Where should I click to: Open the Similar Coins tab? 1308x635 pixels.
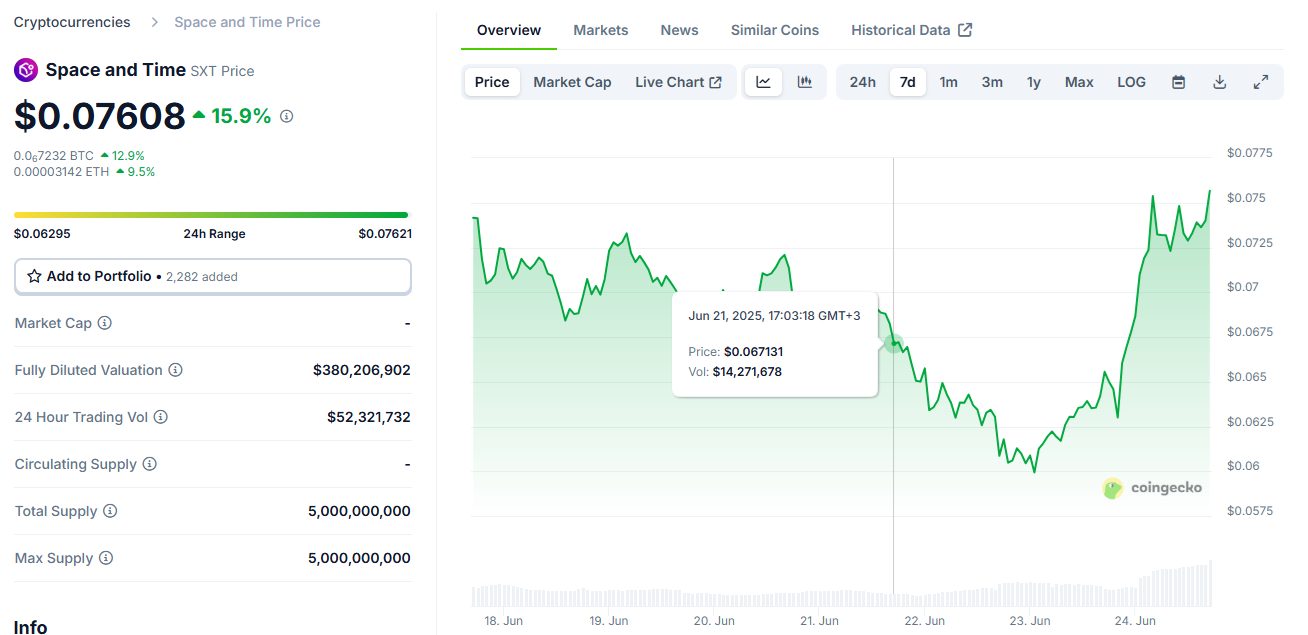(x=775, y=30)
